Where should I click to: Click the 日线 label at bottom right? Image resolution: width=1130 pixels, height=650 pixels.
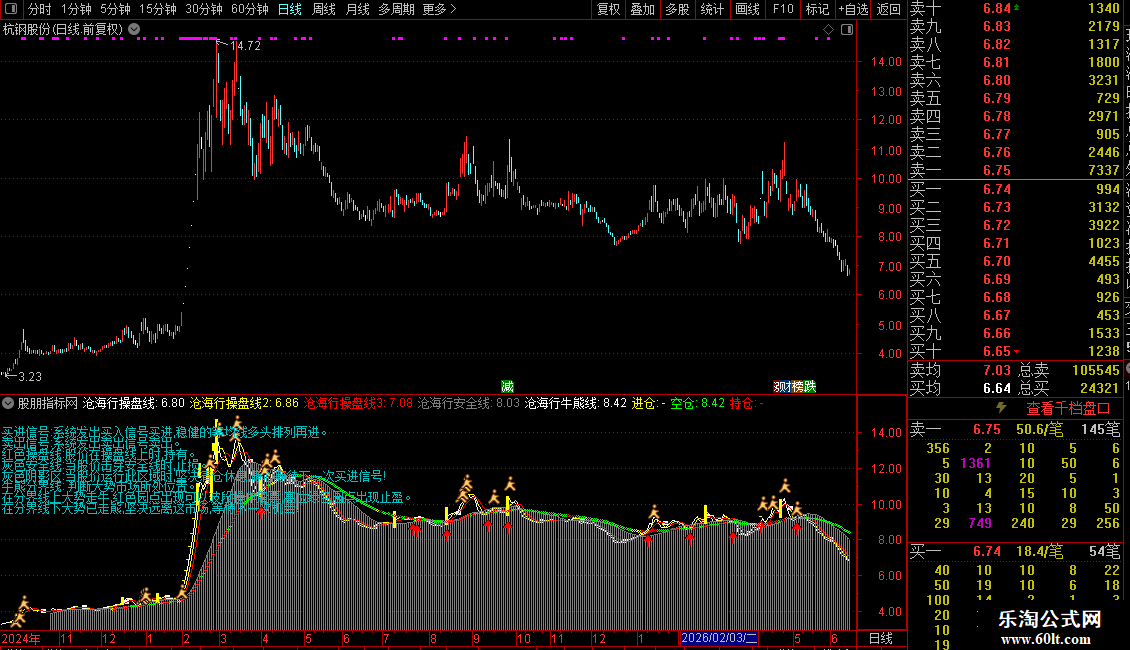(881, 638)
